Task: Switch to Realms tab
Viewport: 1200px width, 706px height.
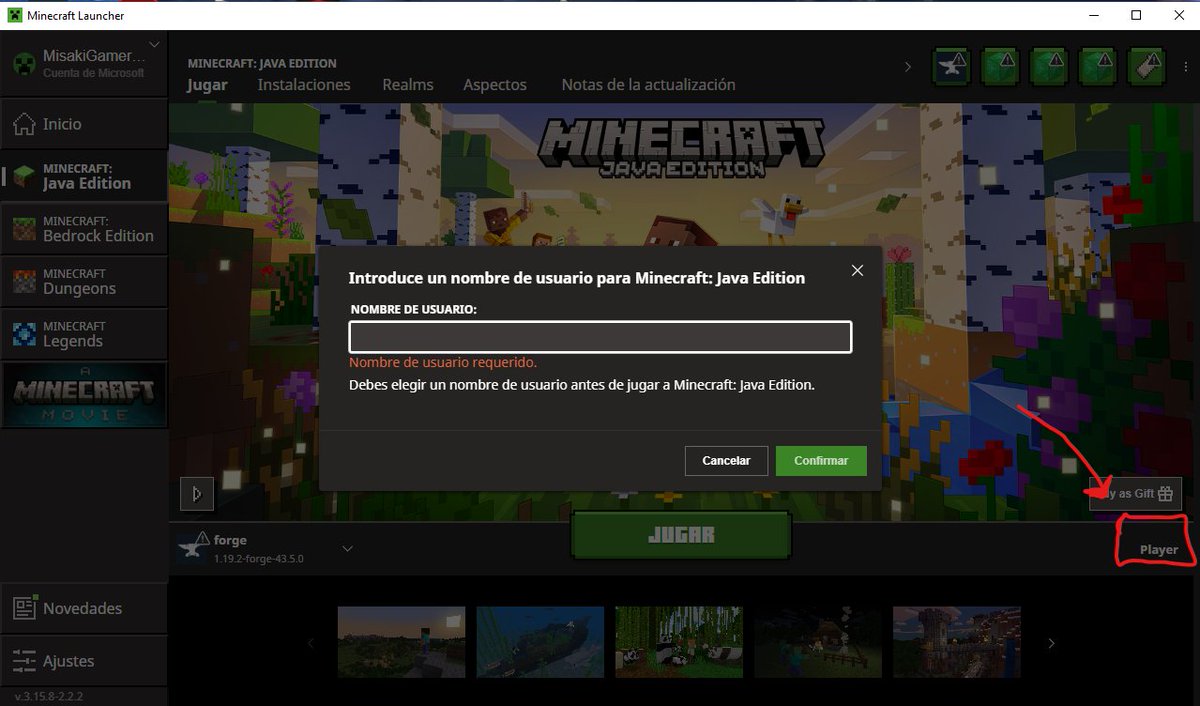Action: [408, 85]
